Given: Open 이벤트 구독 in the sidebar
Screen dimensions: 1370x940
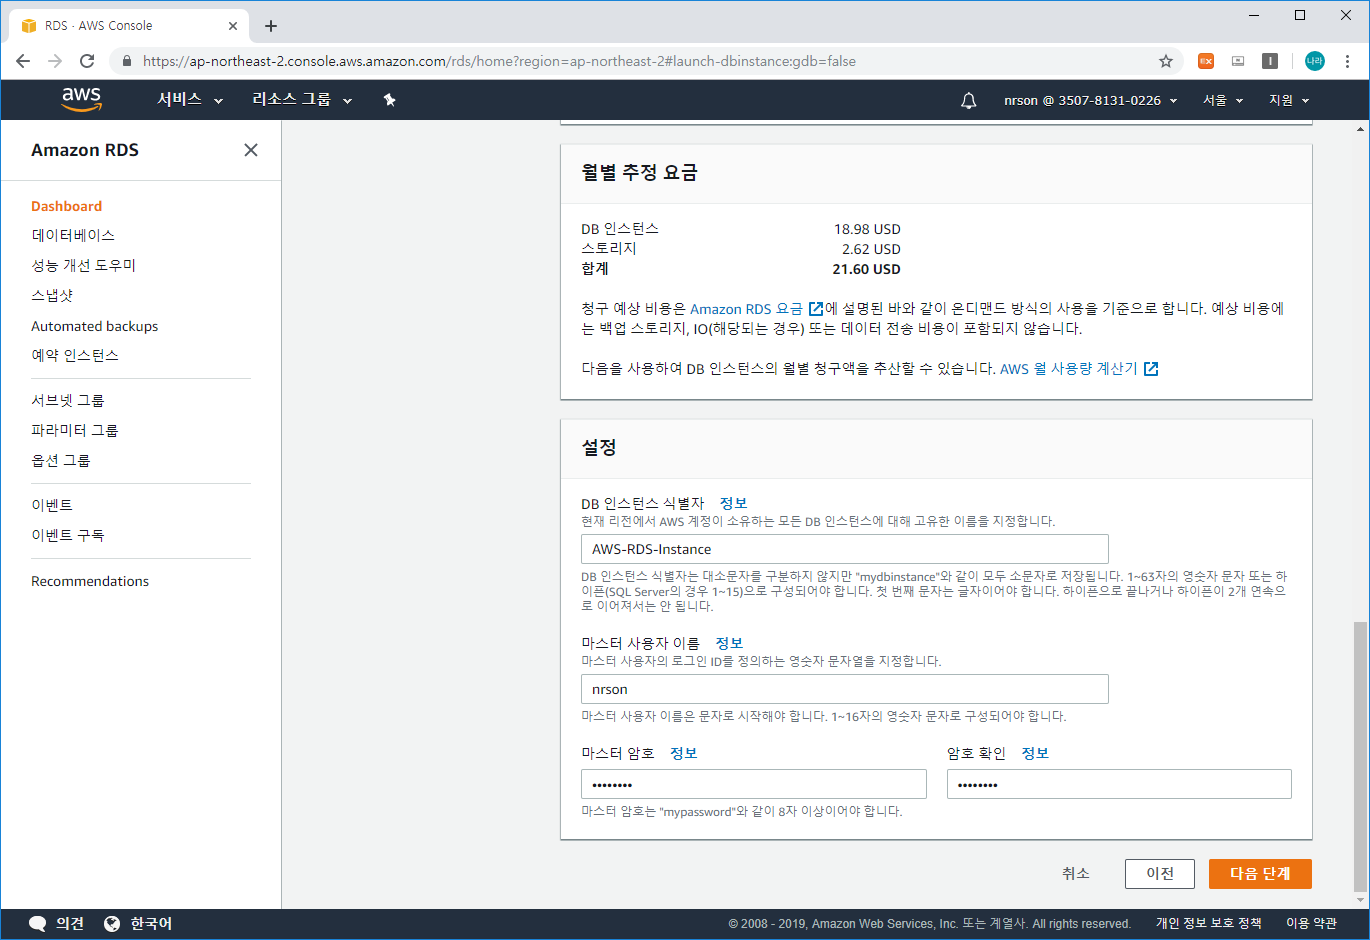Looking at the screenshot, I should click(68, 535).
